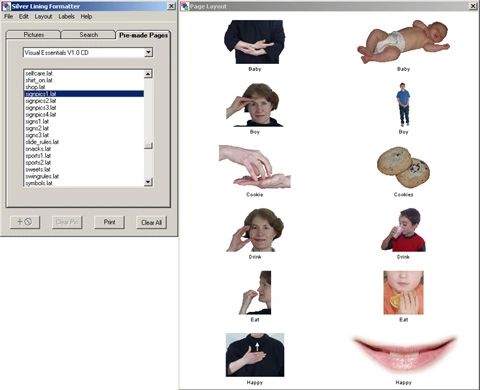This screenshot has height=390, width=480.
Task: Click the file list scrollbar thumb
Action: point(148,146)
